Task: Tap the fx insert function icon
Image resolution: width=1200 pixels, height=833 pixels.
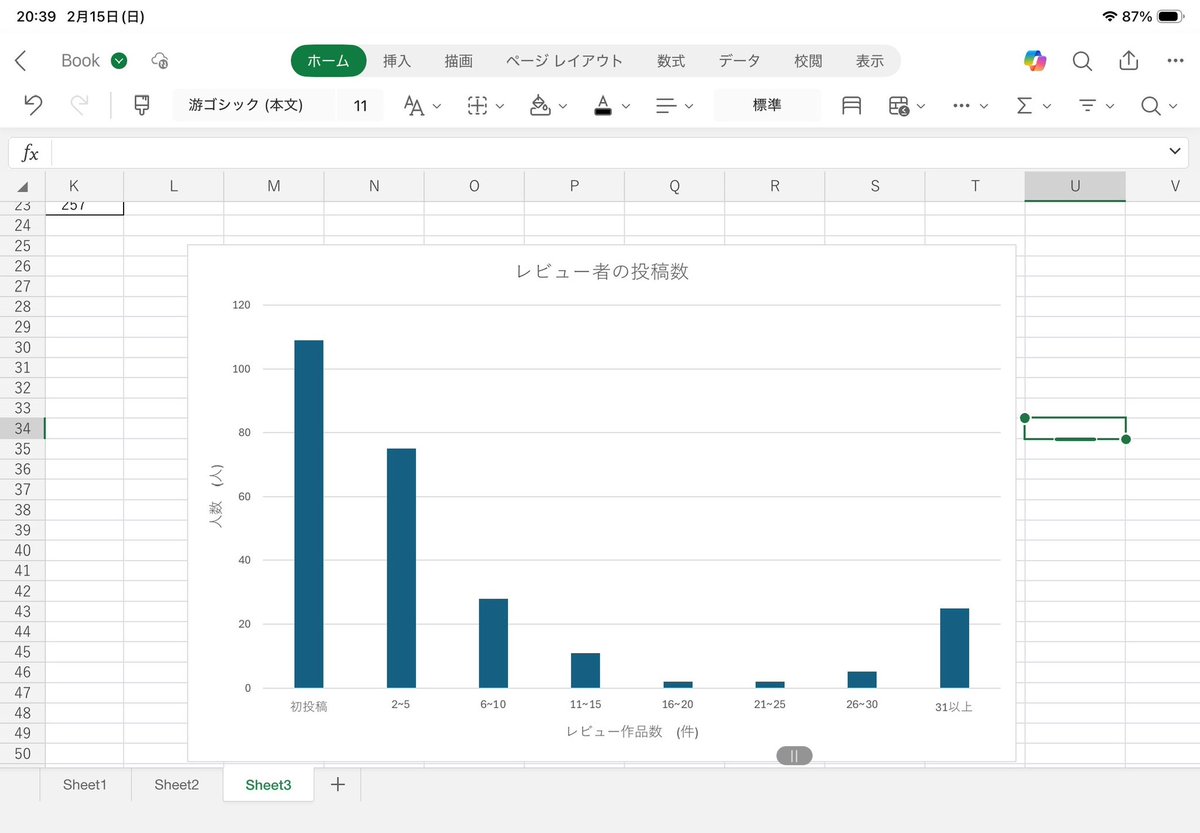Action: pos(31,153)
